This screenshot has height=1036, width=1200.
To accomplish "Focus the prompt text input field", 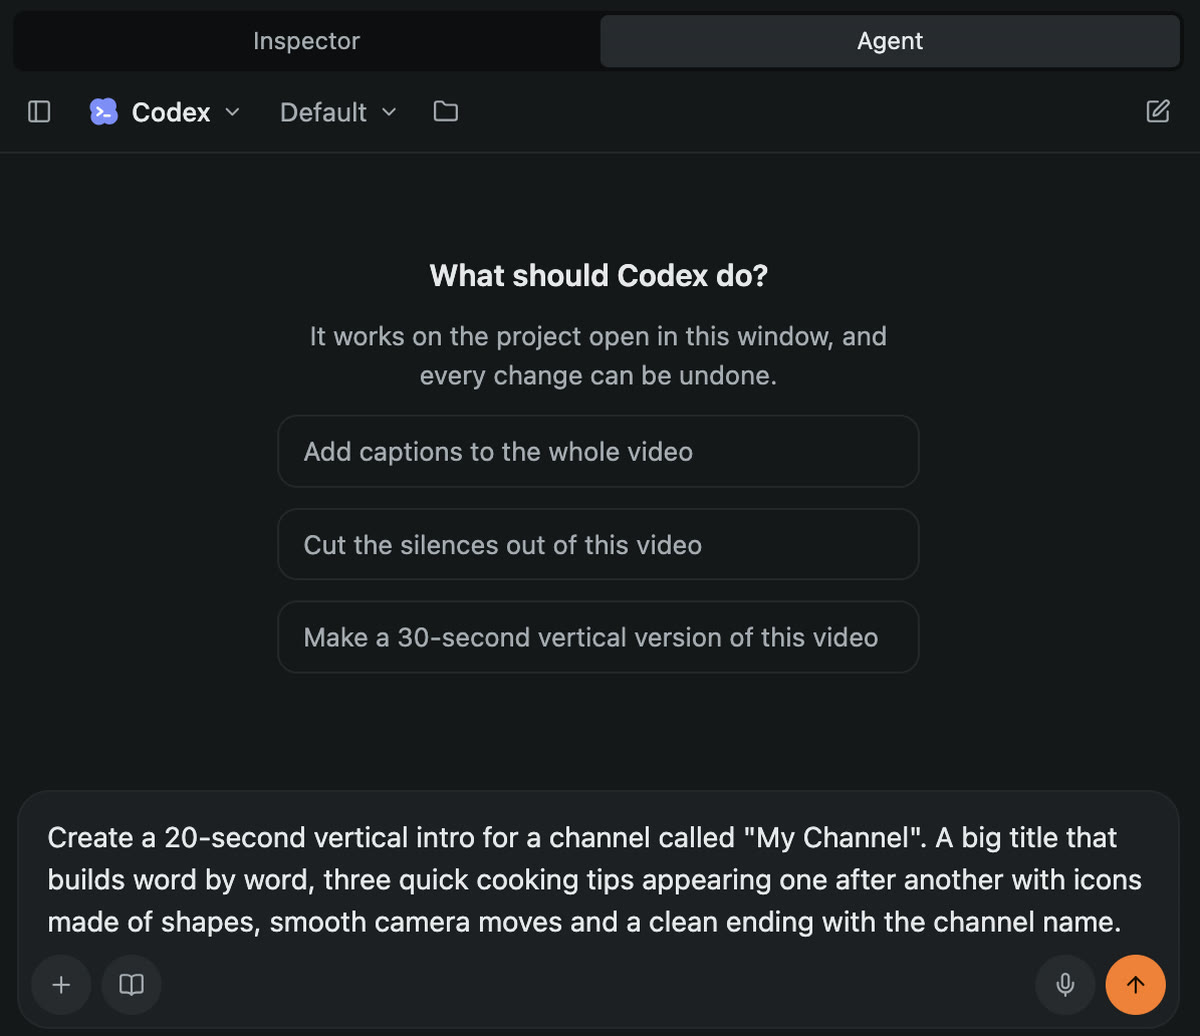I will (x=598, y=879).
